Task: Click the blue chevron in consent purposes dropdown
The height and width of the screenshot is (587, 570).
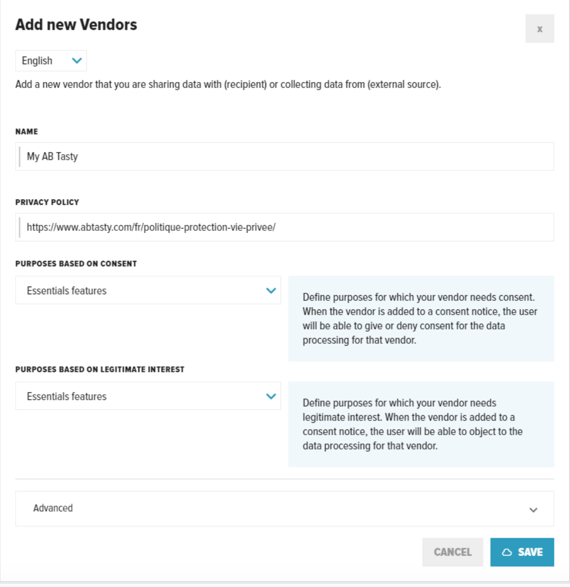Action: (x=271, y=291)
